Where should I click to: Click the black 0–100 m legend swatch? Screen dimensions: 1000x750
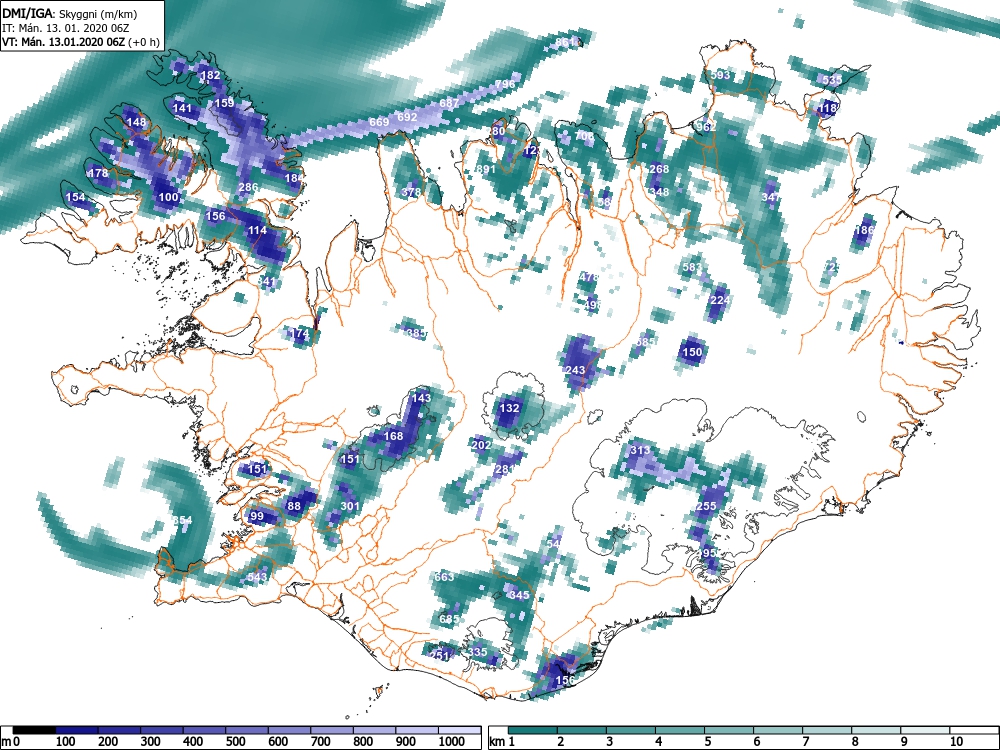pos(34,730)
